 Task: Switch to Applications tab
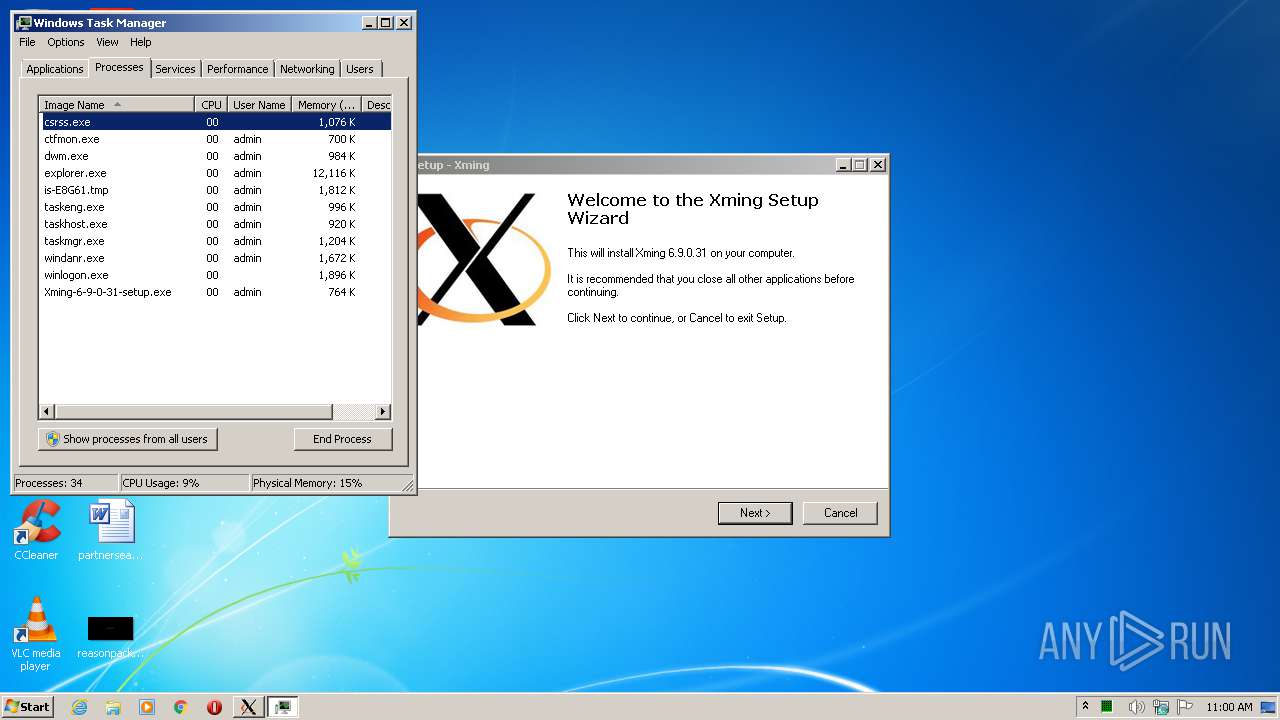54,69
